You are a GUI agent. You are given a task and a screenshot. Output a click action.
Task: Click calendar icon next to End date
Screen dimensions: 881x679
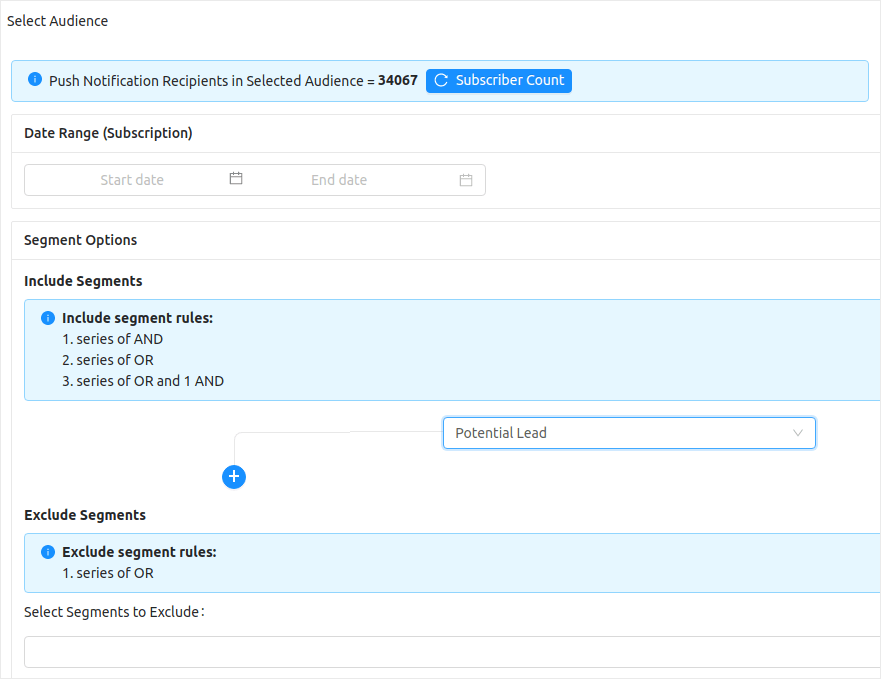tap(466, 180)
